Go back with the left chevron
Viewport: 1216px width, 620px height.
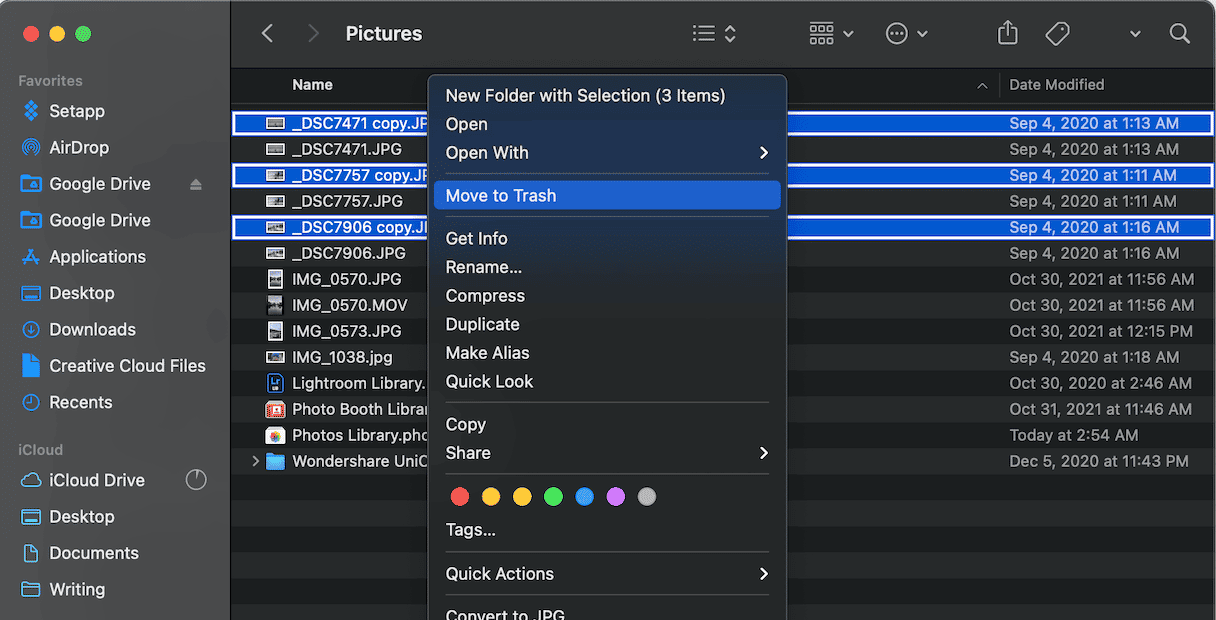267,34
